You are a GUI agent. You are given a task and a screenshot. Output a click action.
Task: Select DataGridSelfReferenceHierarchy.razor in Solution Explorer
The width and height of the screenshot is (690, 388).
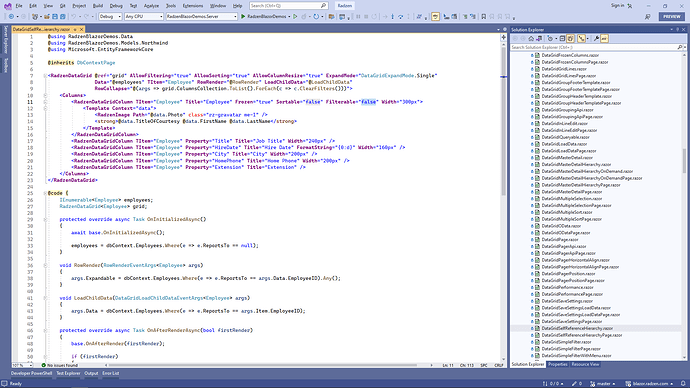tap(577, 328)
